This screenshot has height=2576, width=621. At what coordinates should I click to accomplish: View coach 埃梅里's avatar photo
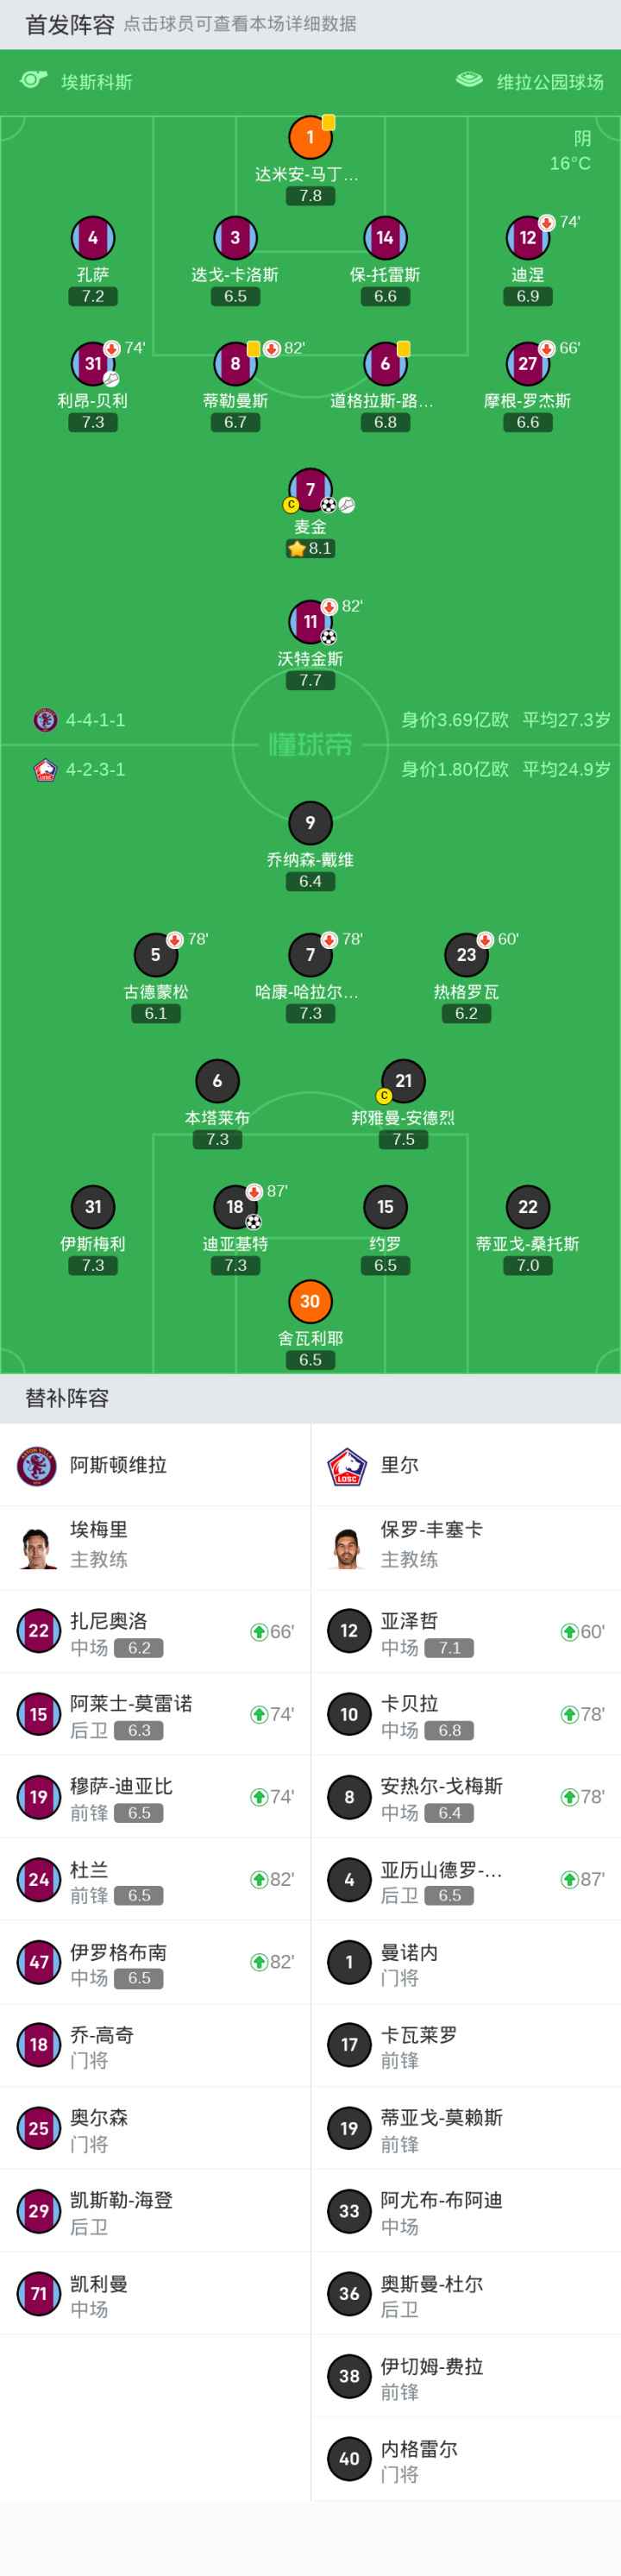click(38, 1547)
